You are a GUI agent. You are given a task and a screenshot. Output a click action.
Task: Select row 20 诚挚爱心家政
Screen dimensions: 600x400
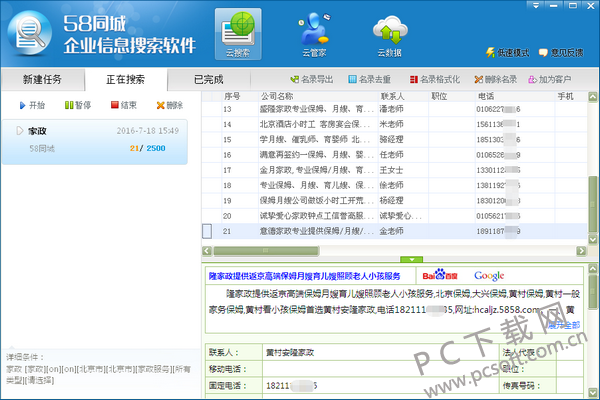pyautogui.click(x=395, y=216)
